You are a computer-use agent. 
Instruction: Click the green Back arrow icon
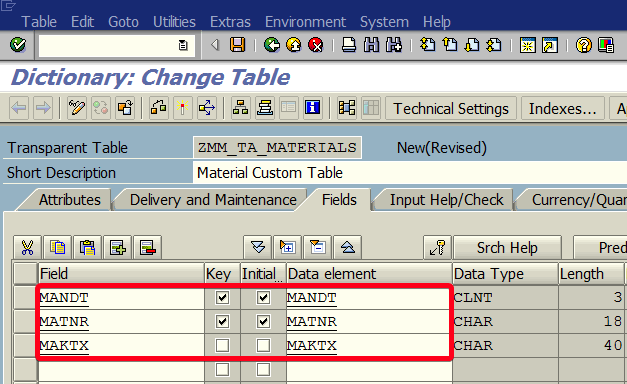(x=272, y=45)
